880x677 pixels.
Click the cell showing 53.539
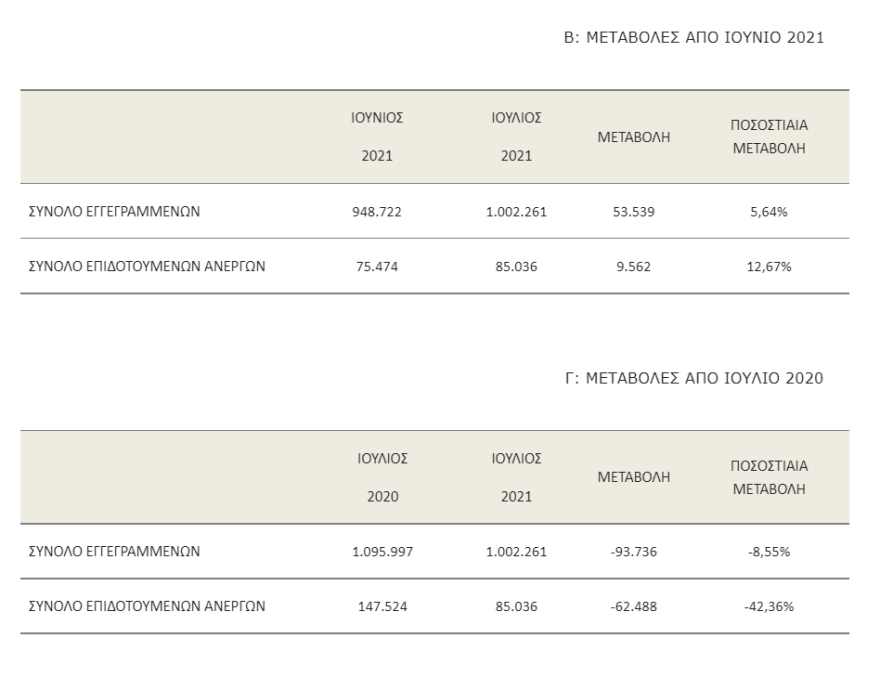[x=633, y=212]
